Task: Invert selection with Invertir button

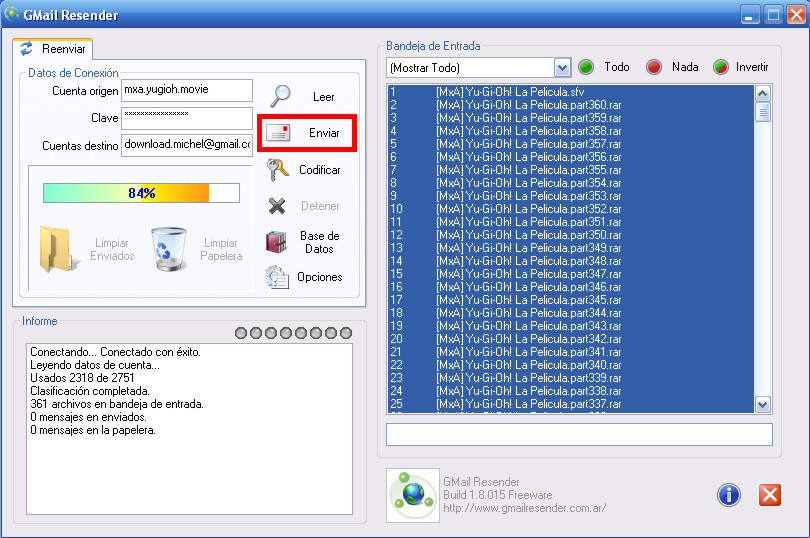Action: [720, 67]
